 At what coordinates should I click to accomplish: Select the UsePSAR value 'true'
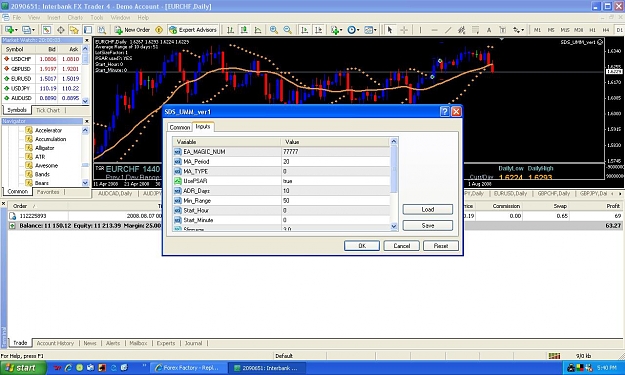click(335, 181)
